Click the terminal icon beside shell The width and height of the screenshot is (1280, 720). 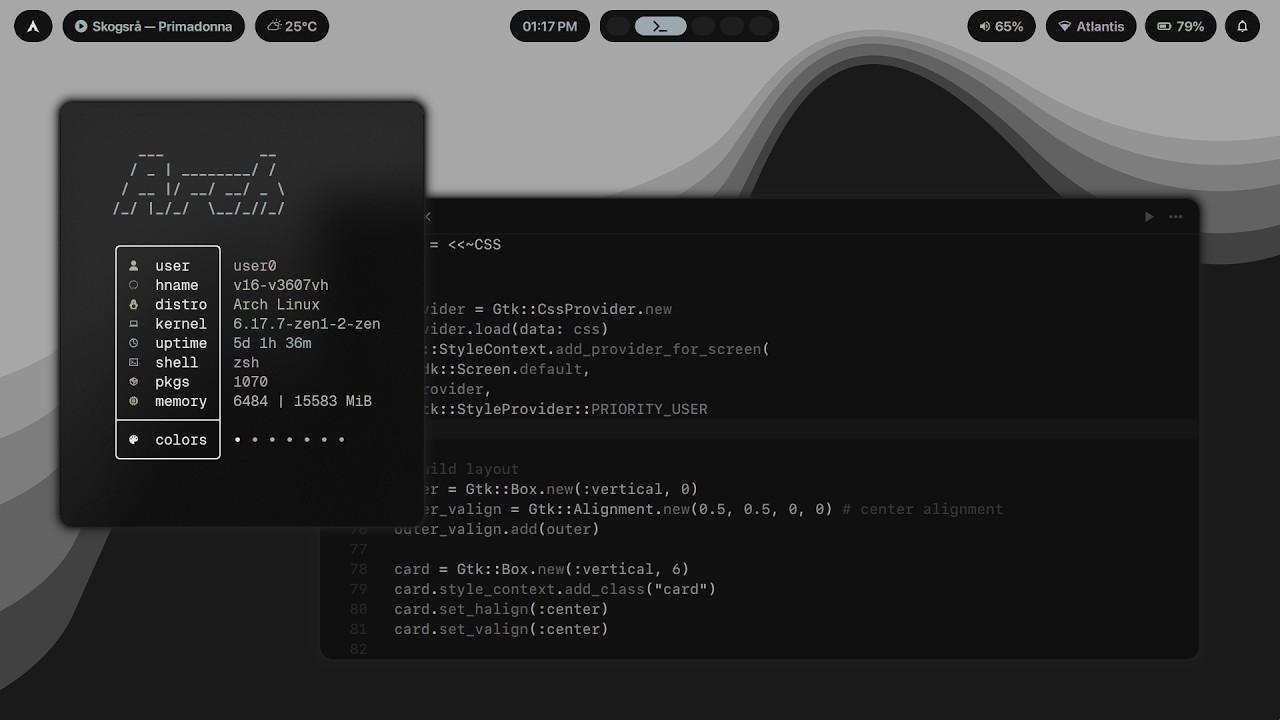(x=133, y=362)
